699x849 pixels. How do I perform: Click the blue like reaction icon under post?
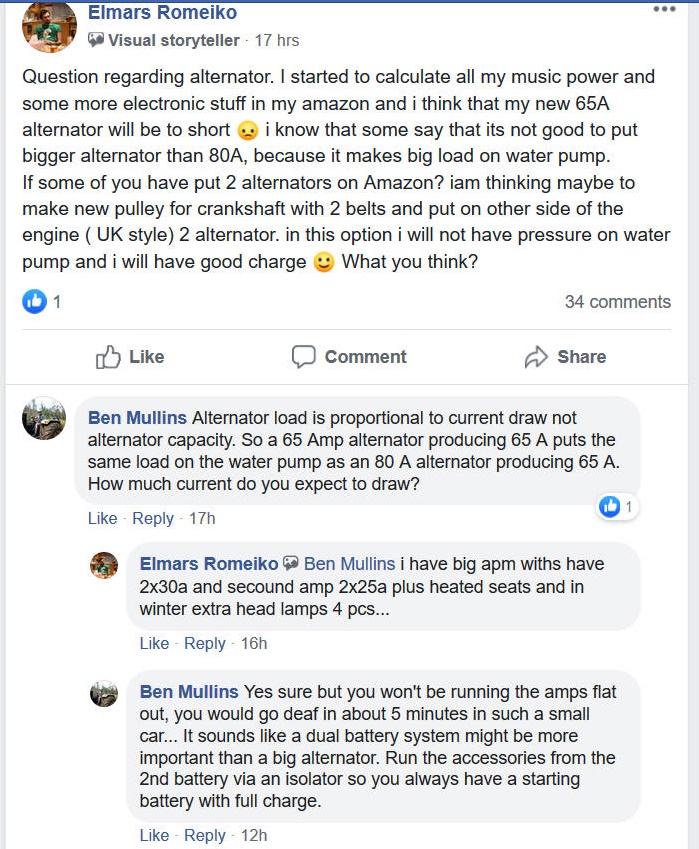pyautogui.click(x=35, y=301)
